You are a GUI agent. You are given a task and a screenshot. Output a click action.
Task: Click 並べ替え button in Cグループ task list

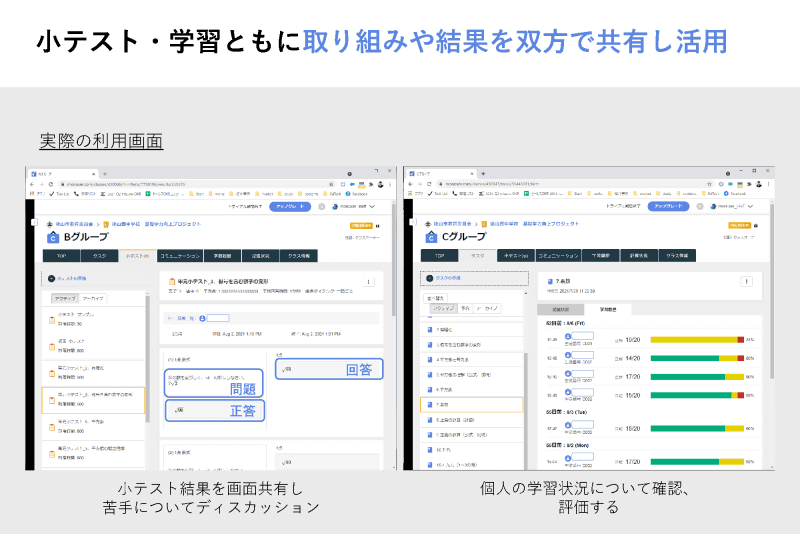click(435, 298)
